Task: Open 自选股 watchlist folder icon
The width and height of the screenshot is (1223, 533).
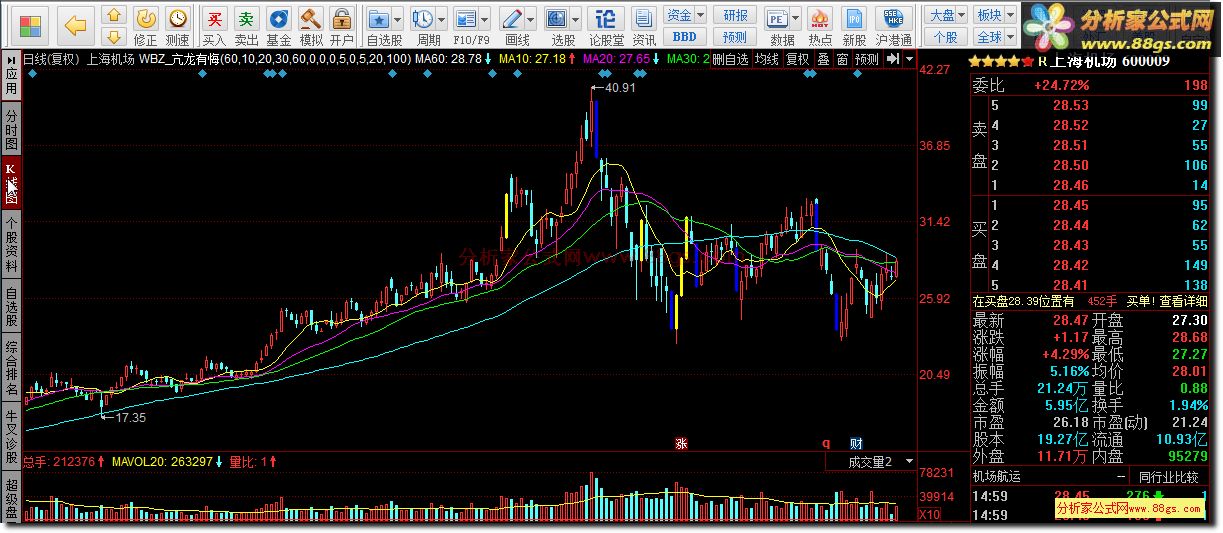Action: pyautogui.click(x=378, y=18)
